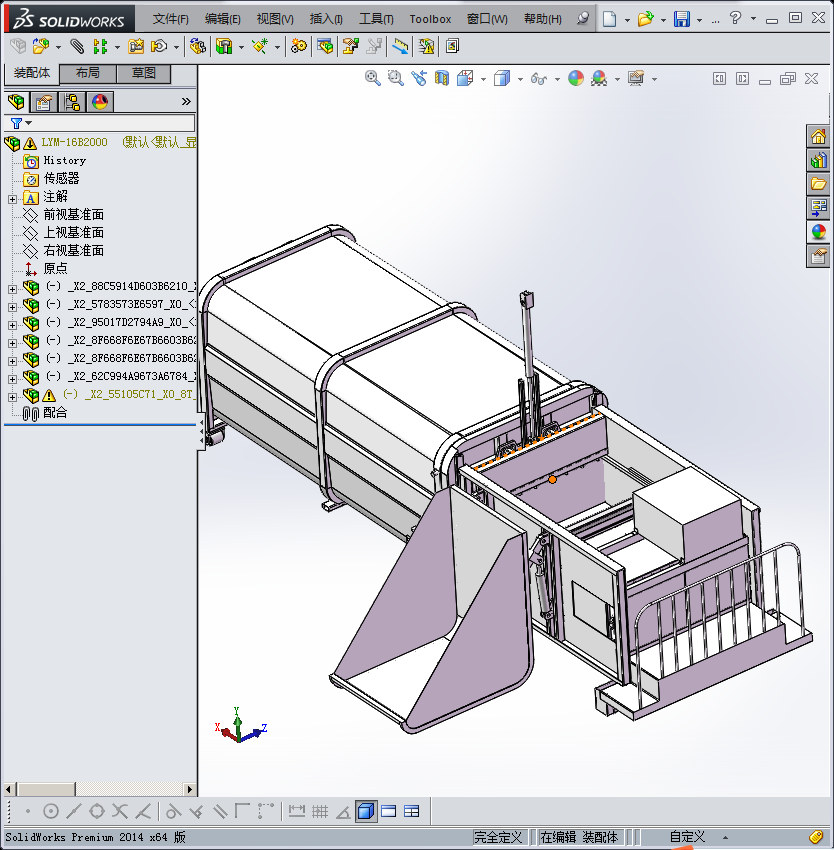Open File Explorer folder in task pane
Image resolution: width=834 pixels, height=850 pixels.
[818, 184]
